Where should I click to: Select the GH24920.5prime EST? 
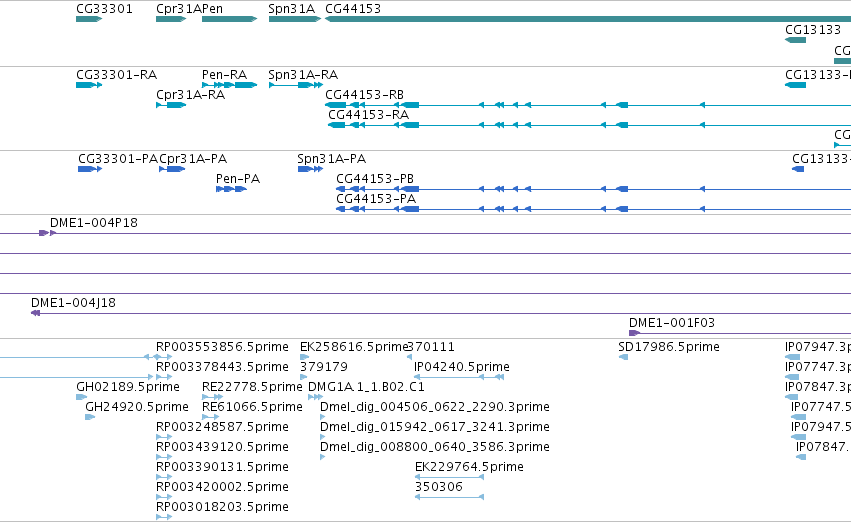pos(90,417)
